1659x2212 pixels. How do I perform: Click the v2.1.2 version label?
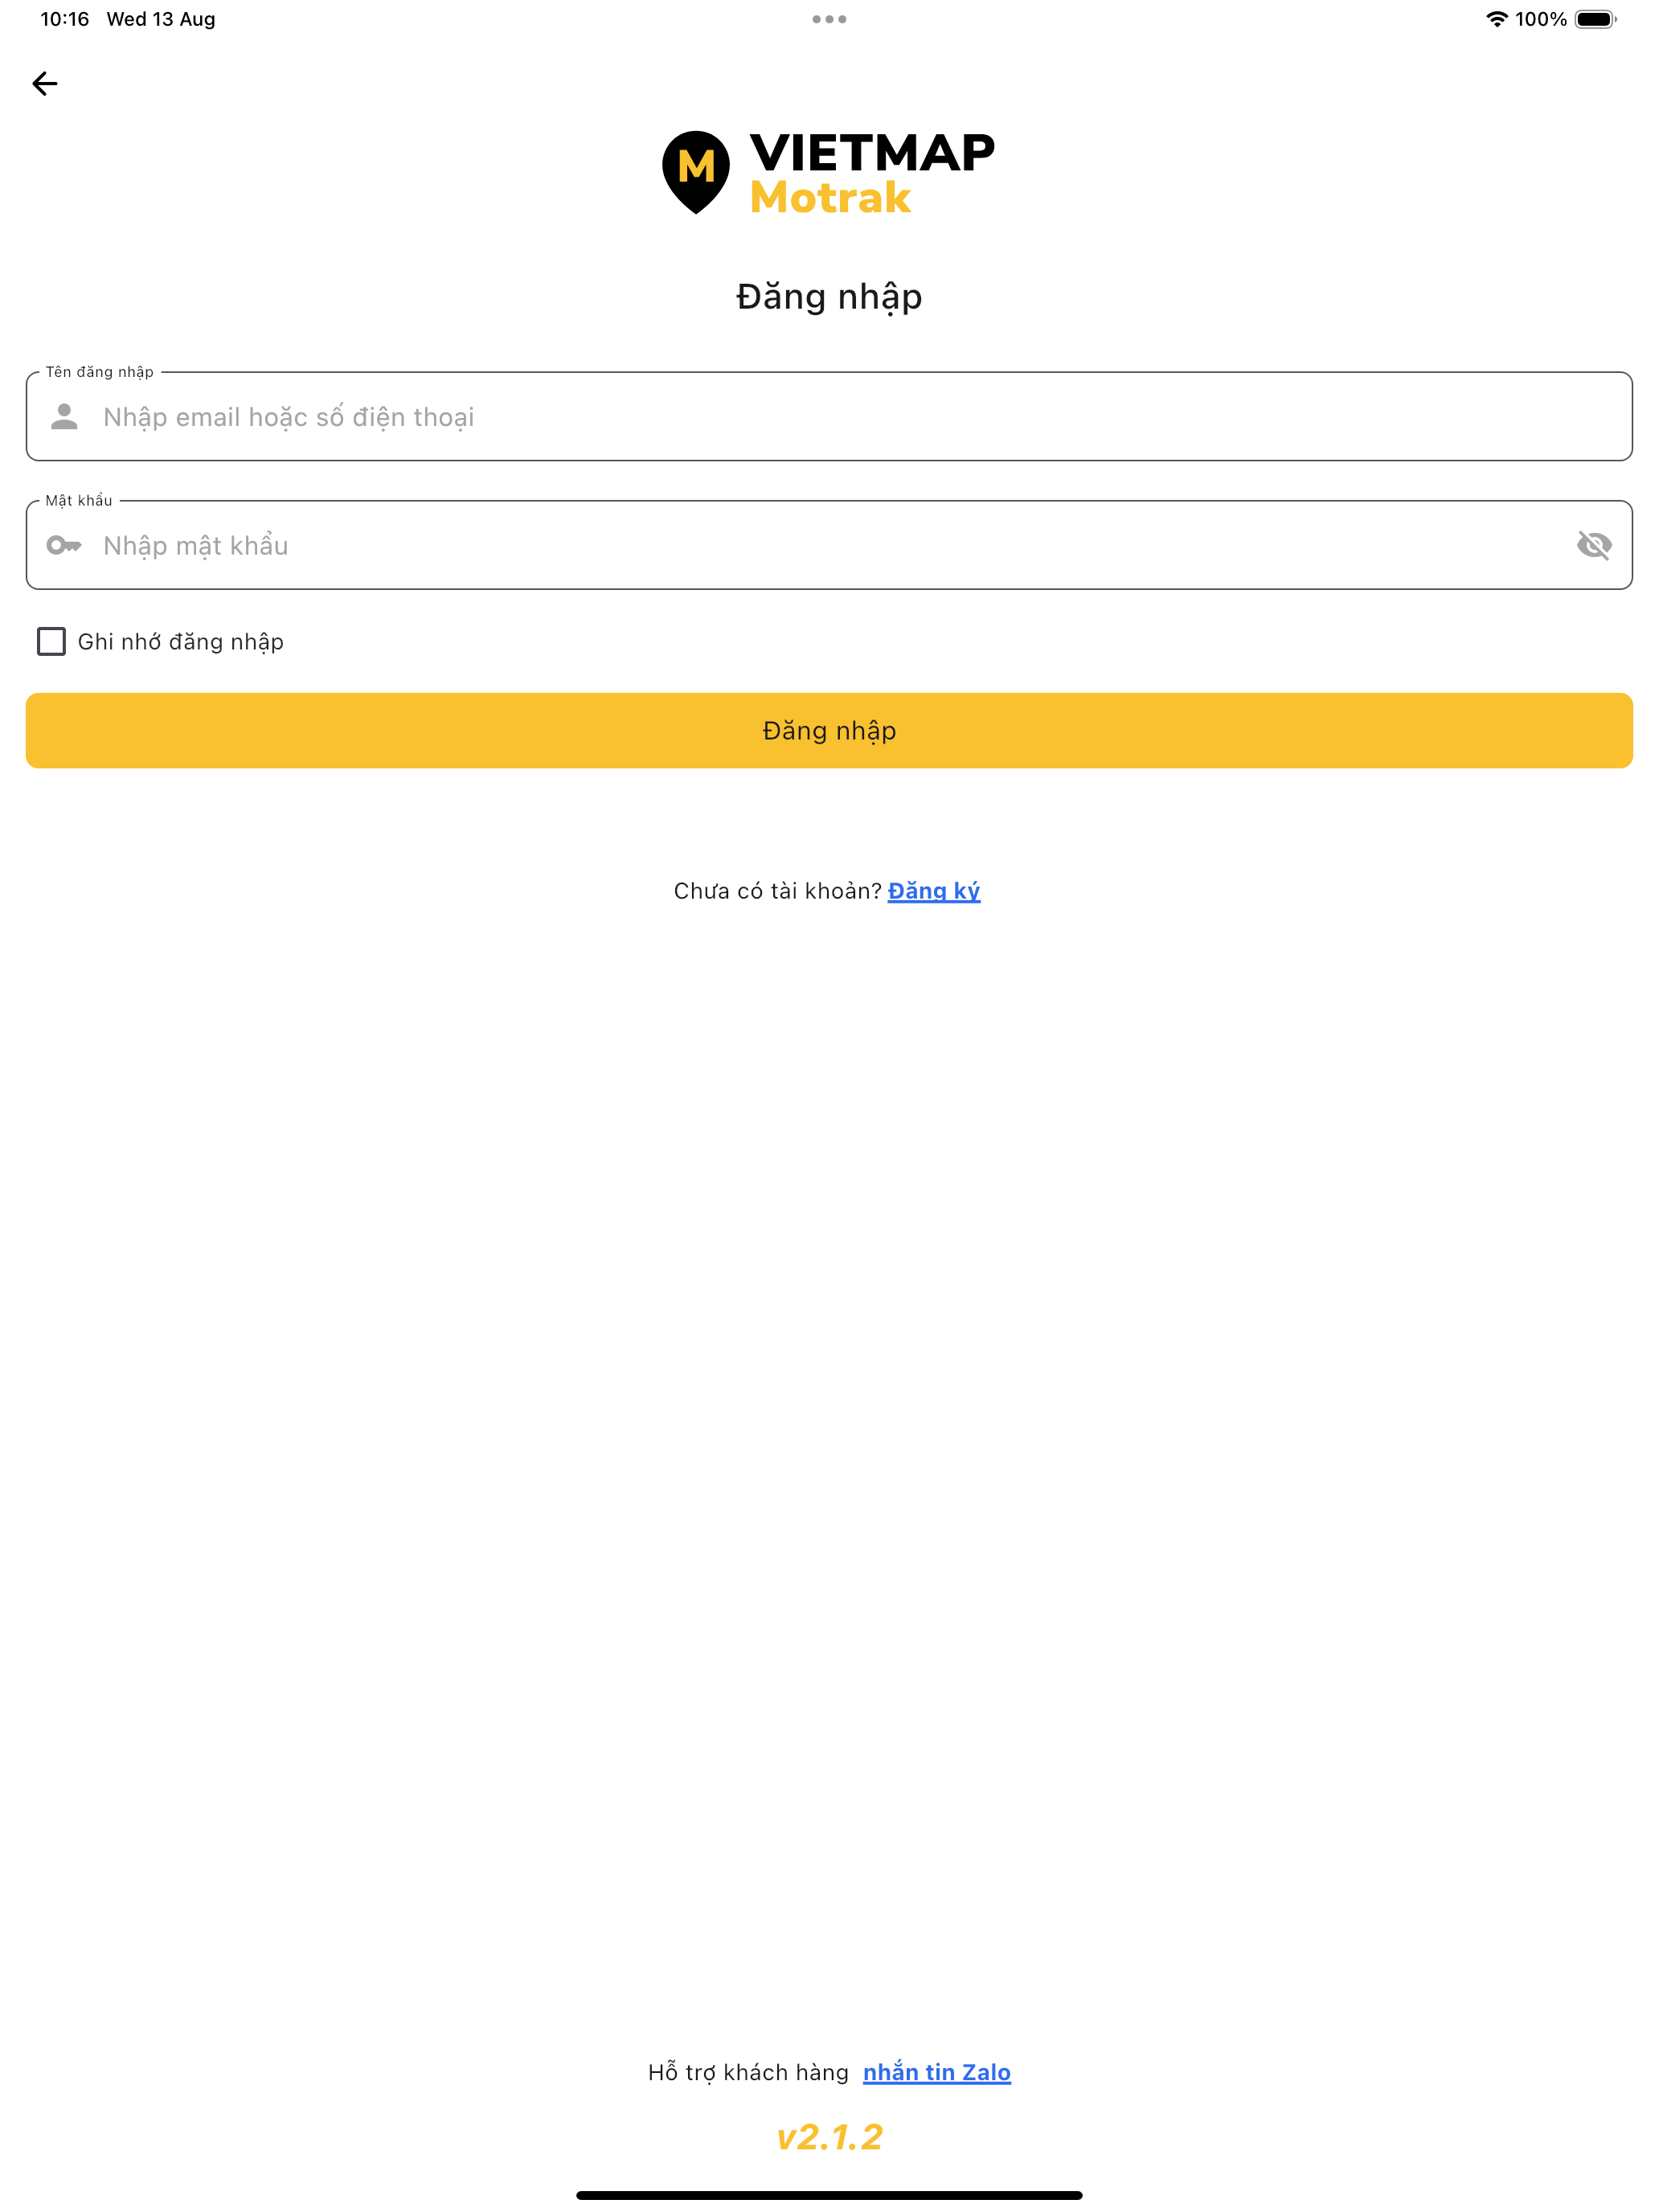tap(829, 2137)
